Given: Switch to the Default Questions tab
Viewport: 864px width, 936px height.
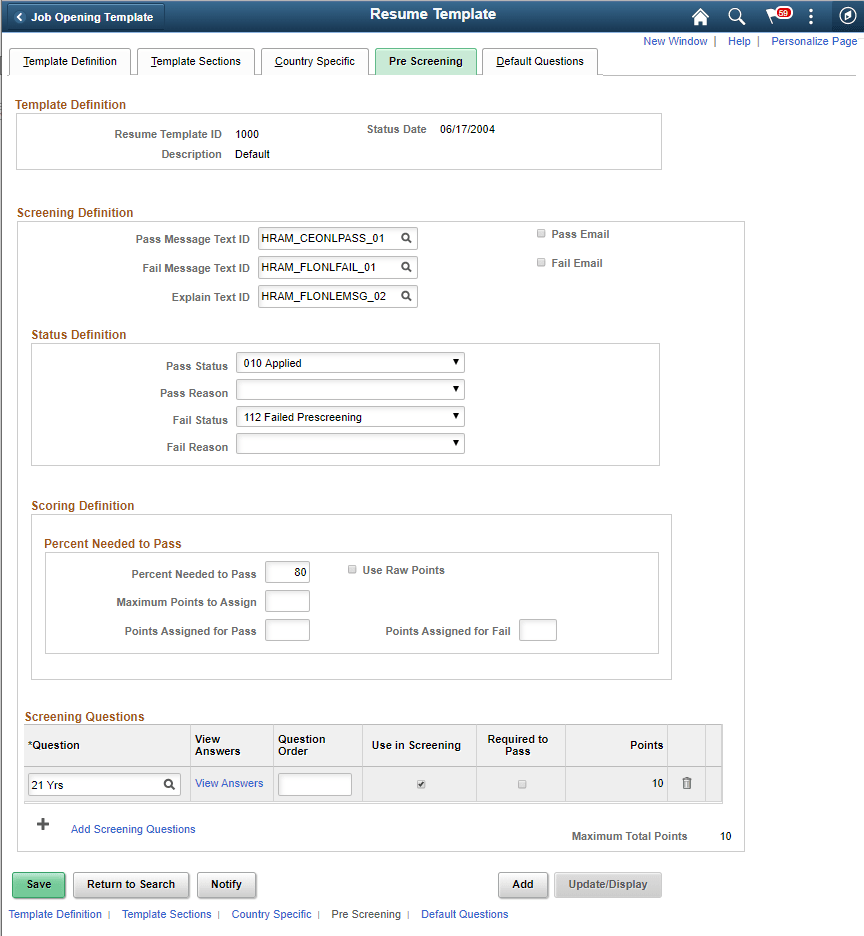Looking at the screenshot, I should pos(540,61).
